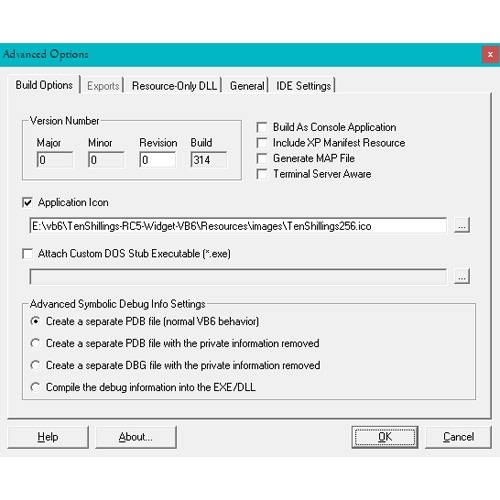Click the Version Number group label
Screen dimensions: 500x500
(64, 121)
